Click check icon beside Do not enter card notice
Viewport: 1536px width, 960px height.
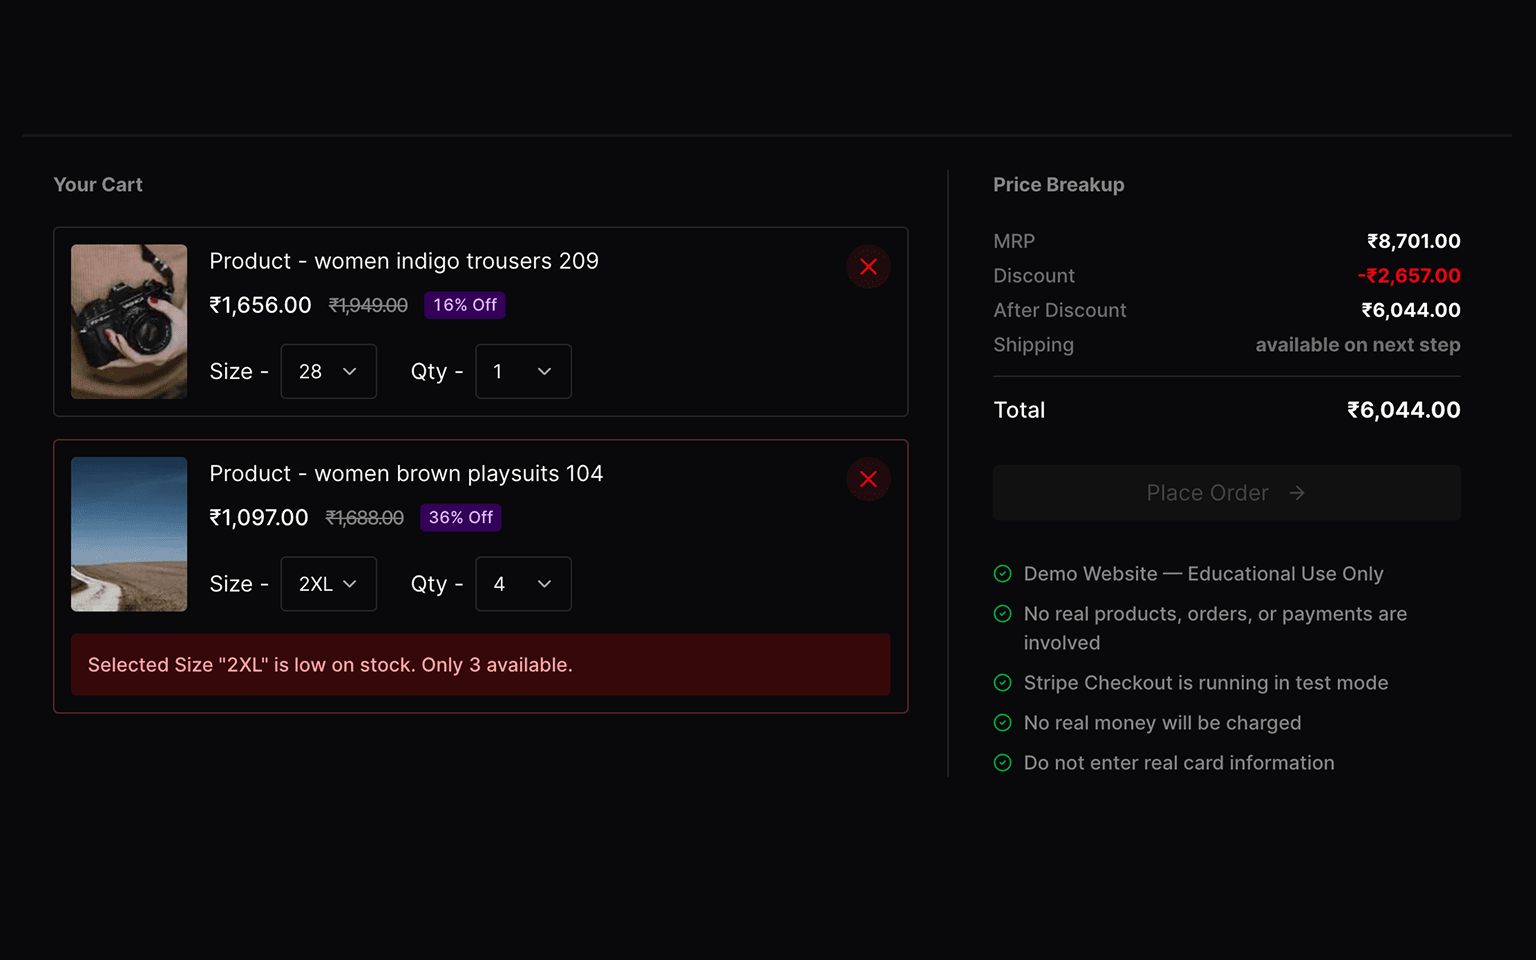pos(1003,763)
